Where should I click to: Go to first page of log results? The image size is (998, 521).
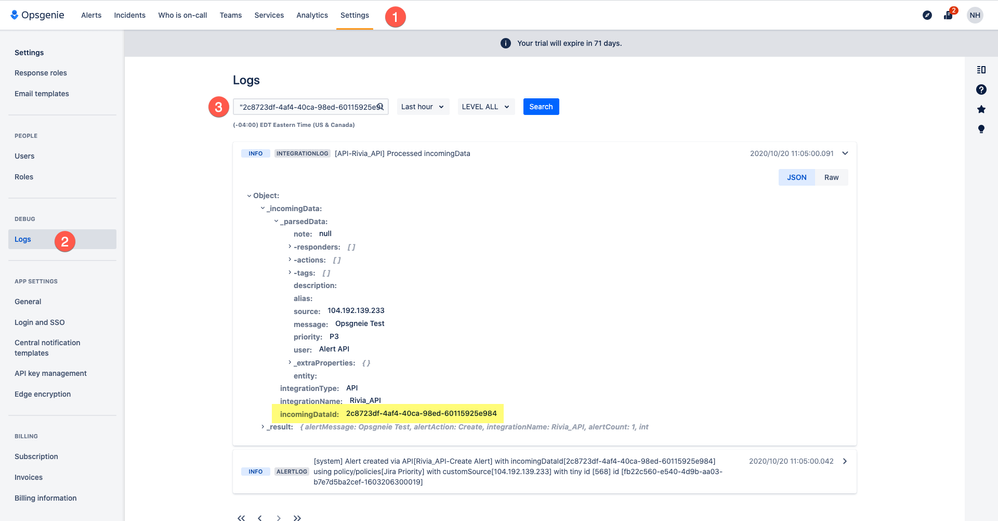[241, 518]
